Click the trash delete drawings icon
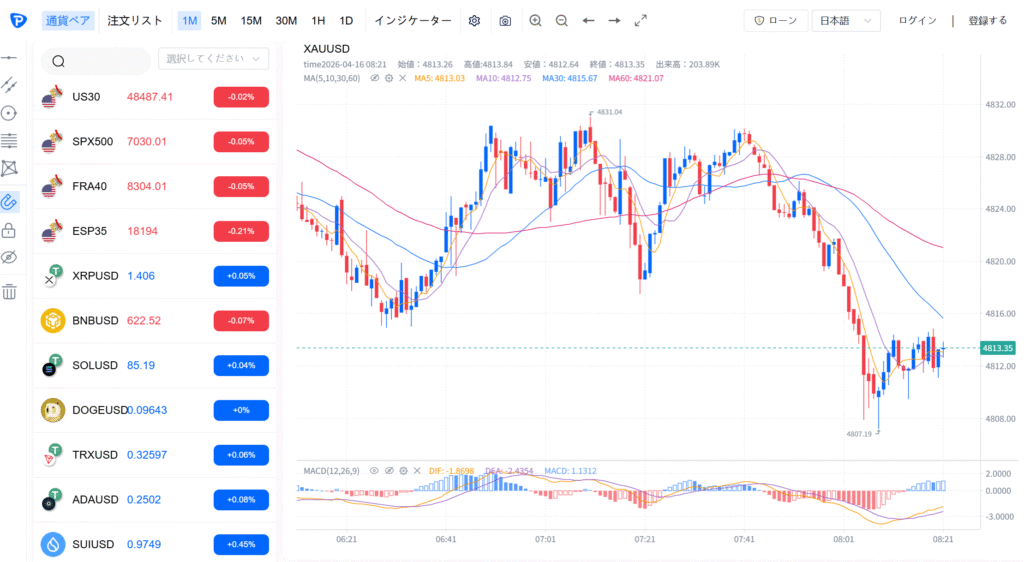This screenshot has height=562, width=1024. (9, 292)
